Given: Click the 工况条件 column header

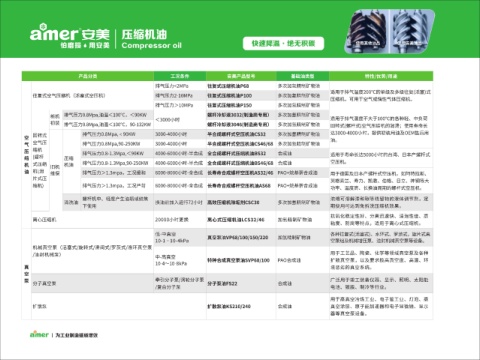Looking at the screenshot, I should (180, 76).
